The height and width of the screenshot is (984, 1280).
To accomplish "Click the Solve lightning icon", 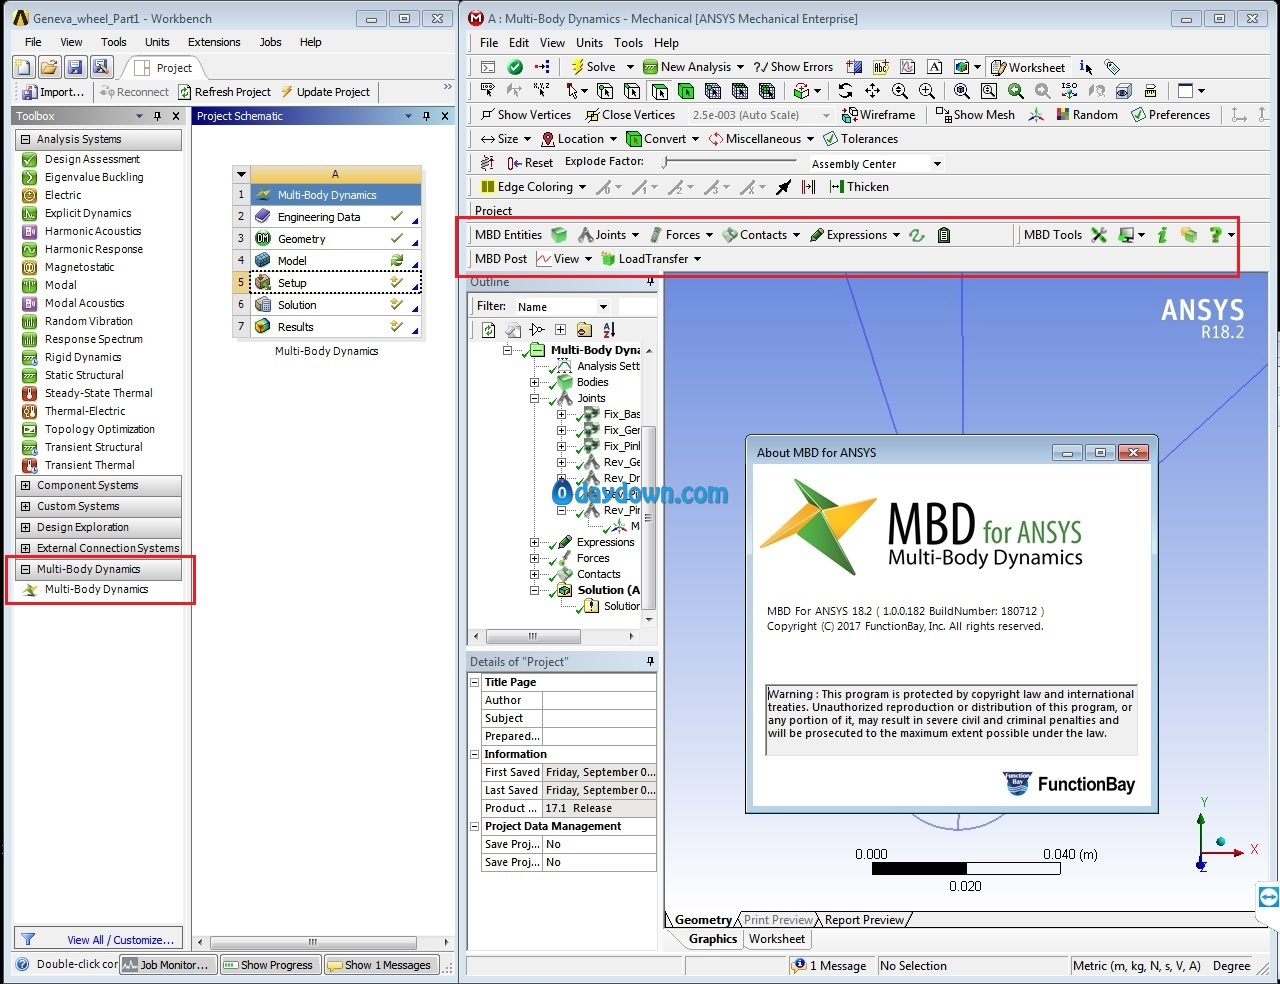I will (577, 67).
